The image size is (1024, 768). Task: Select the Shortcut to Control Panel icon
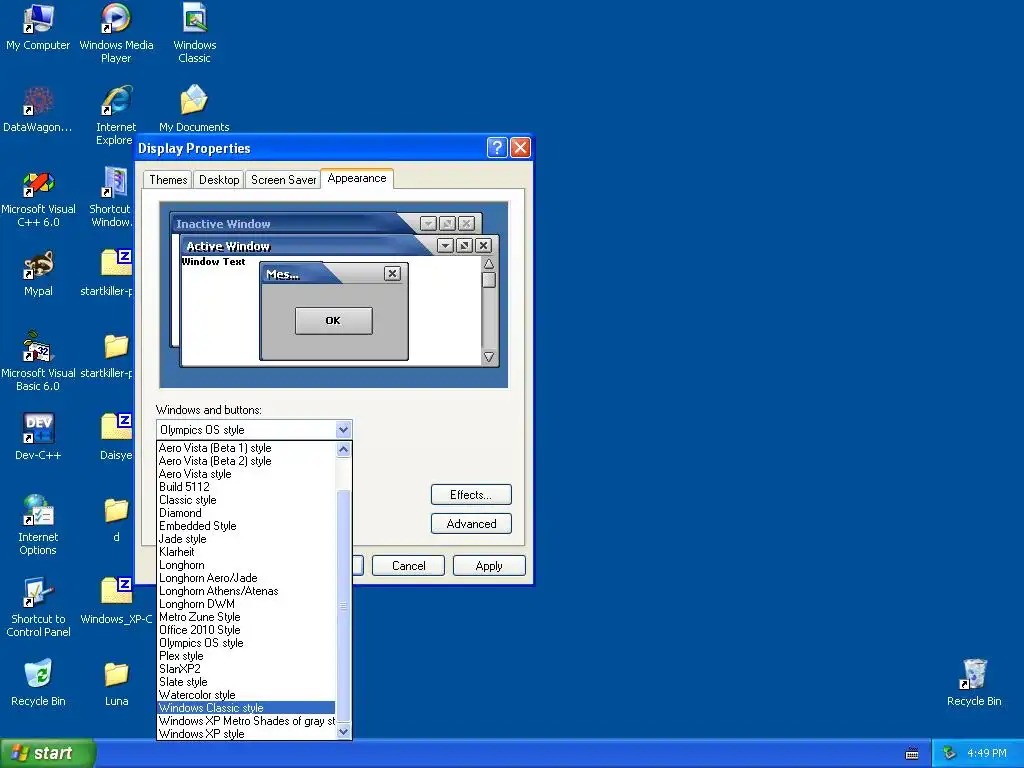(x=38, y=607)
